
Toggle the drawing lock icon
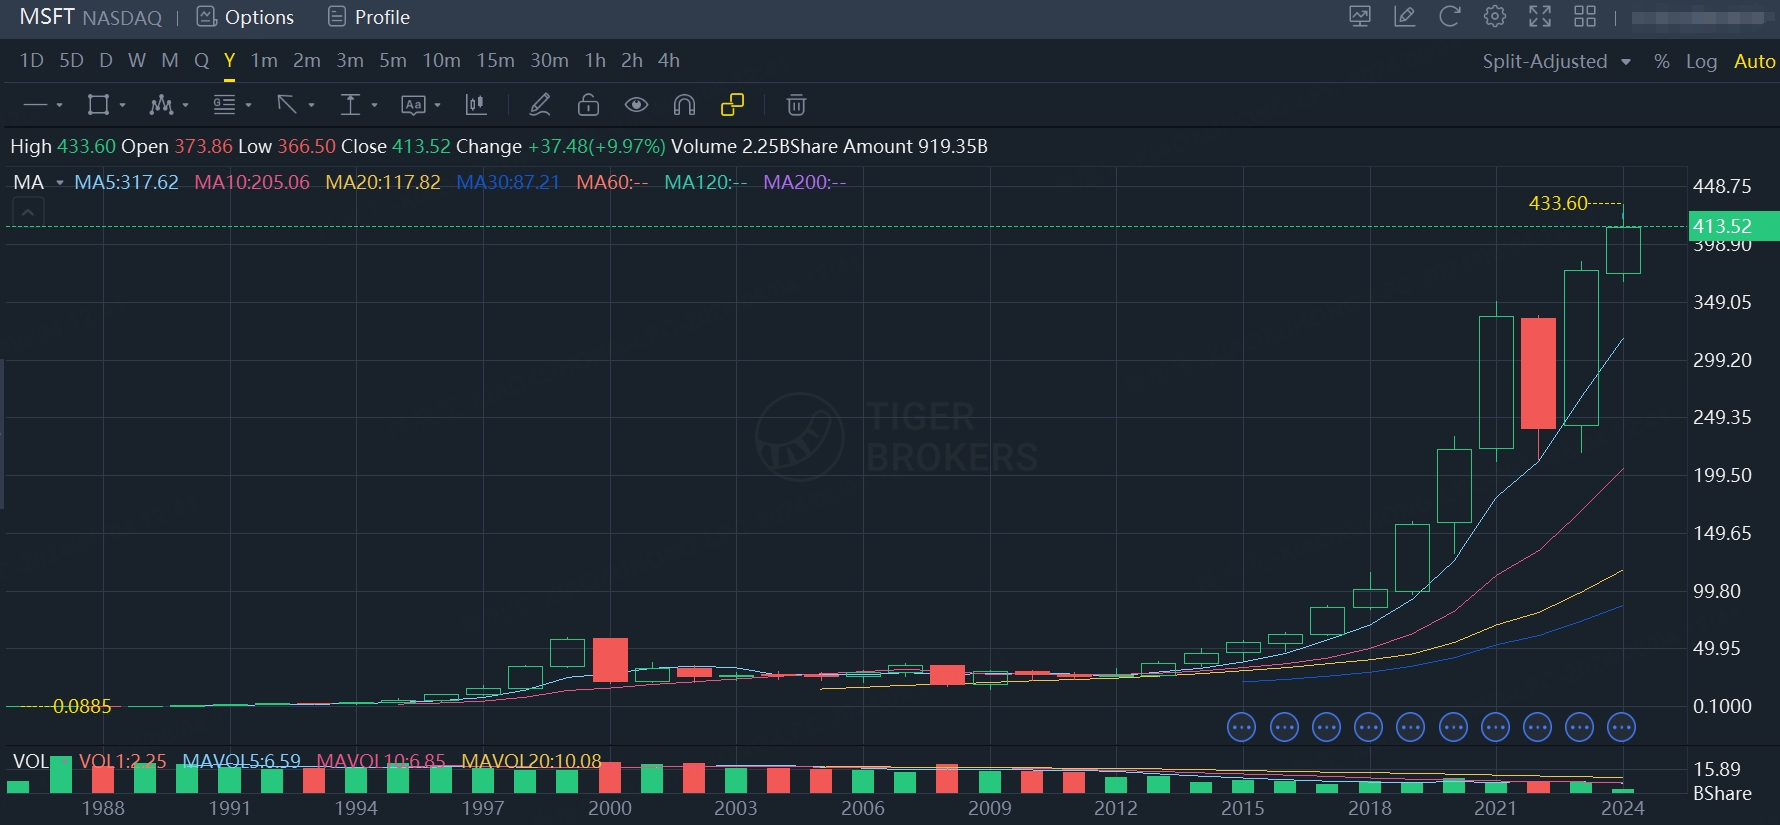[x=588, y=105]
